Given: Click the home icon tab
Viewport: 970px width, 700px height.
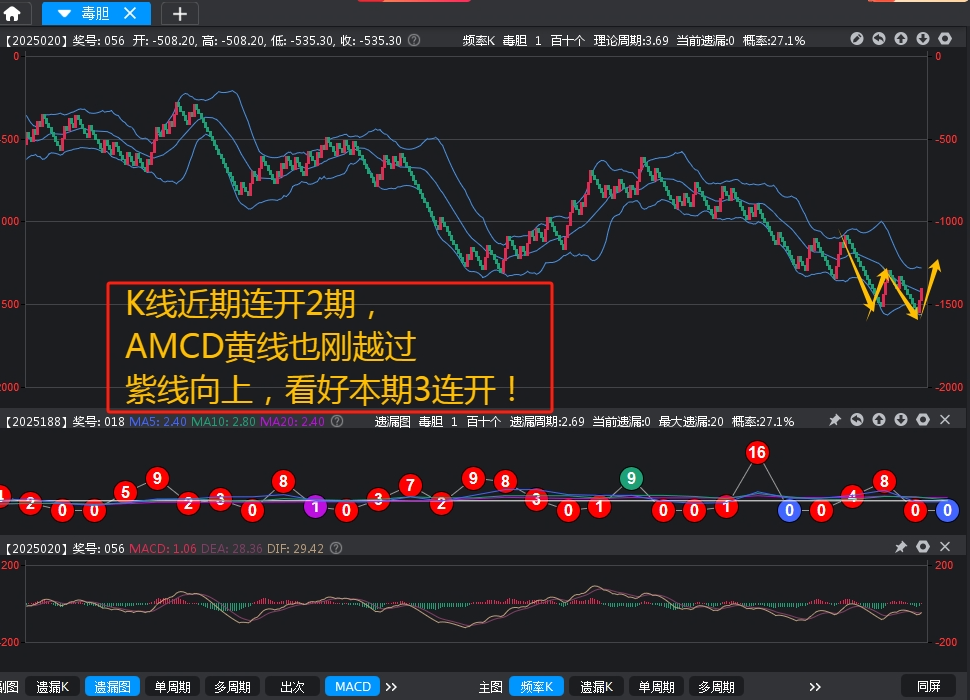Looking at the screenshot, I should (x=13, y=13).
